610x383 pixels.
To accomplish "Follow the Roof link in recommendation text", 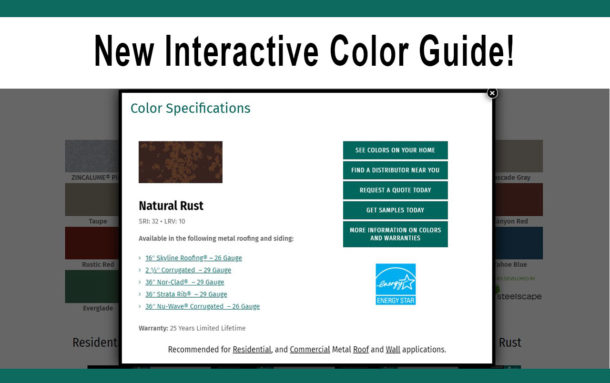I will tap(361, 350).
